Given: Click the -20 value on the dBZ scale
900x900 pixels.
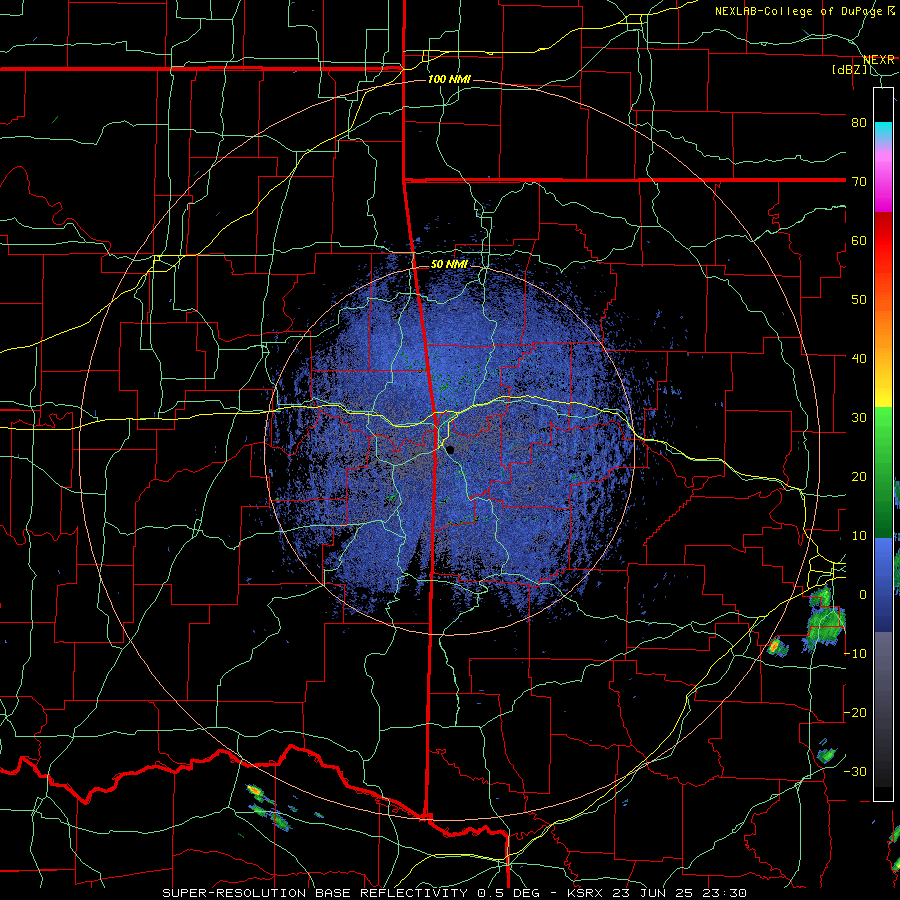Looking at the screenshot, I should 855,712.
